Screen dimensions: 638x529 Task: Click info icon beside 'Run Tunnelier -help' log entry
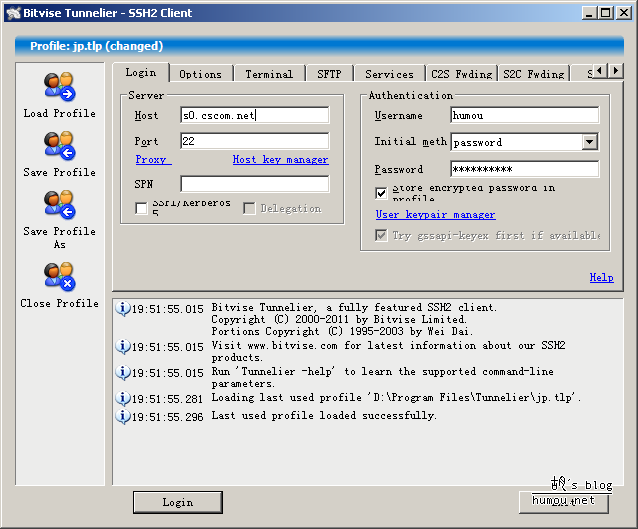click(x=122, y=373)
